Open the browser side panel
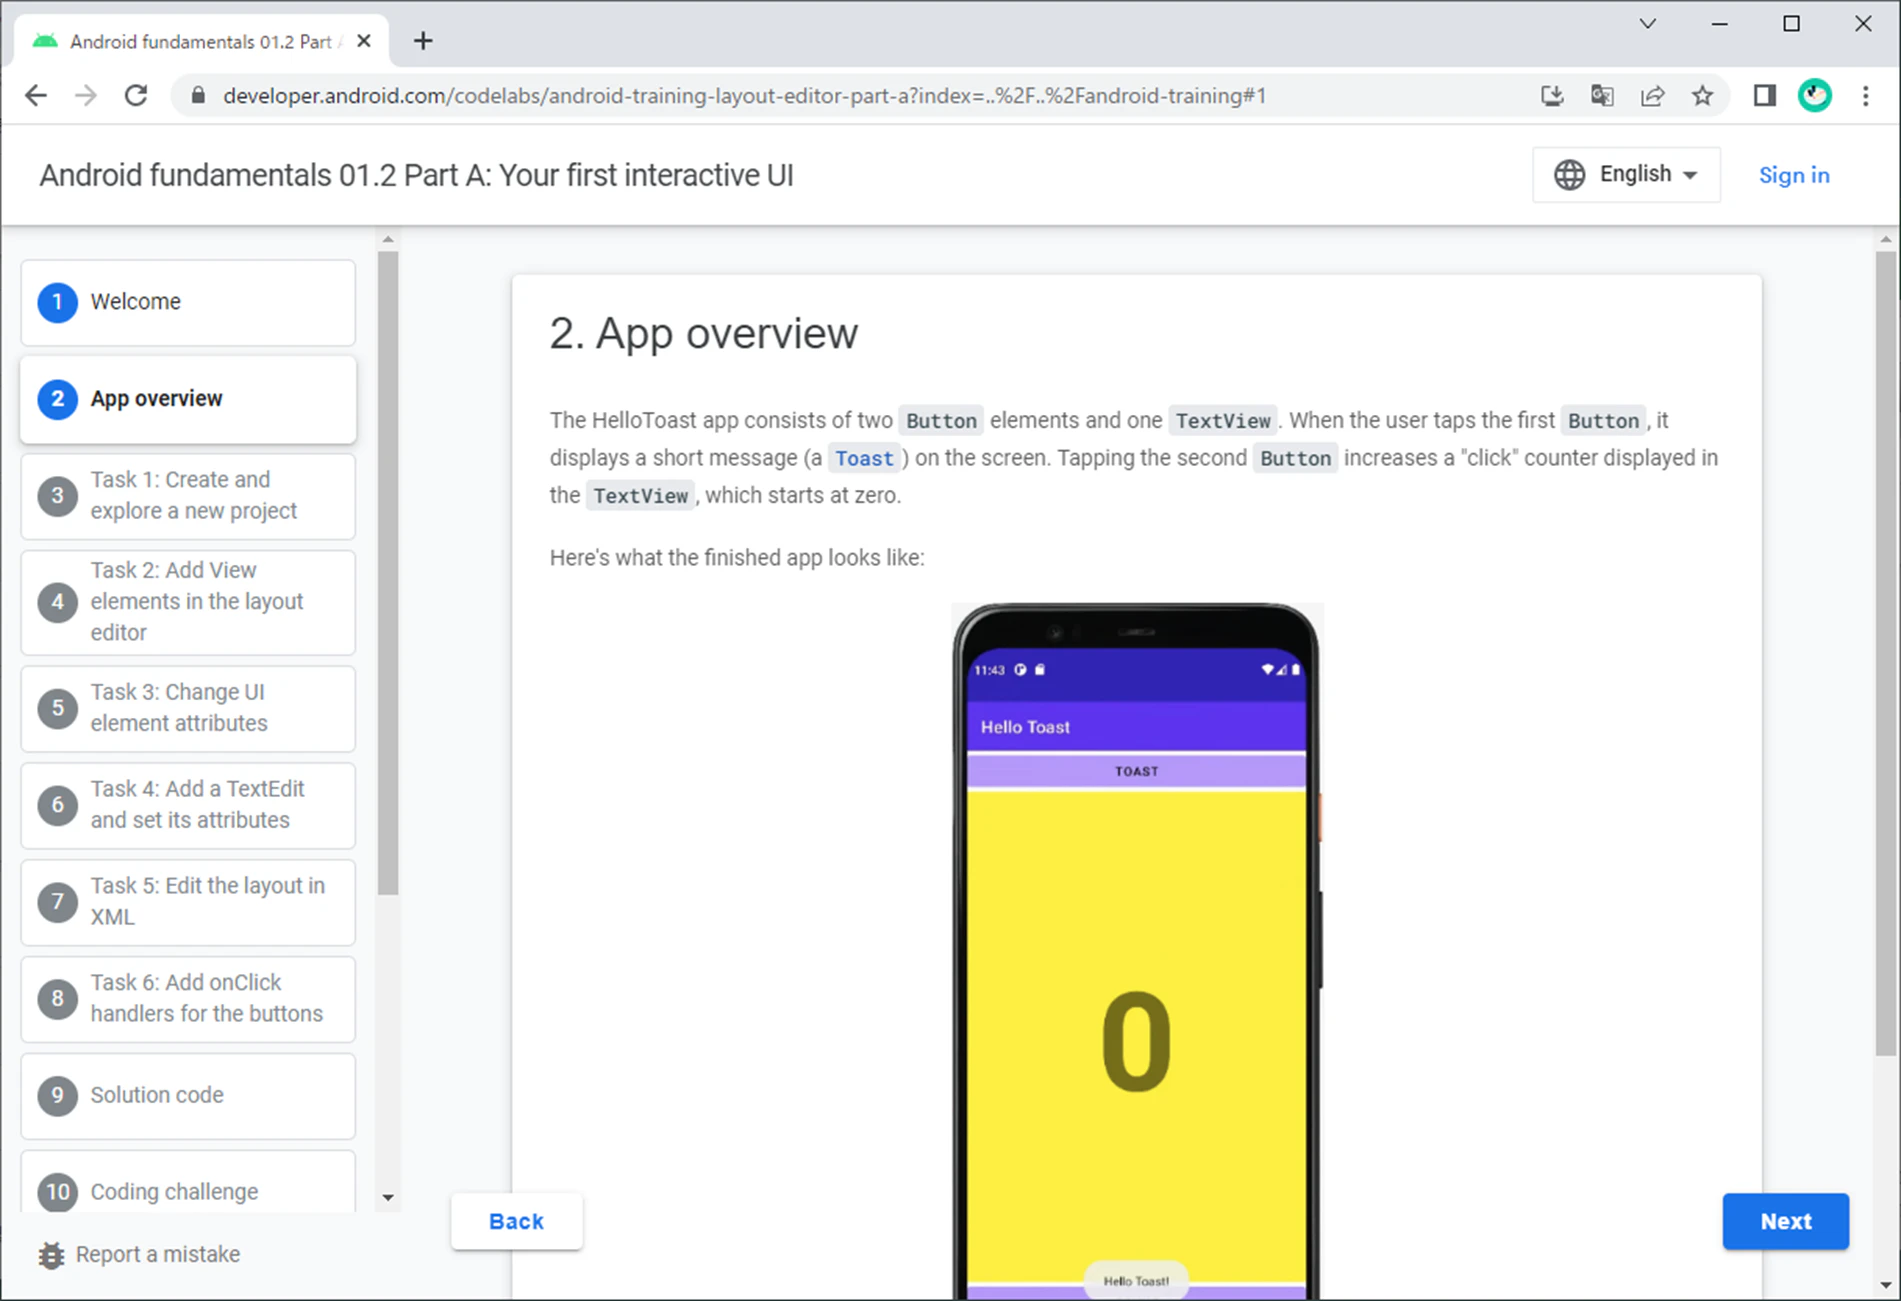 click(x=1764, y=96)
